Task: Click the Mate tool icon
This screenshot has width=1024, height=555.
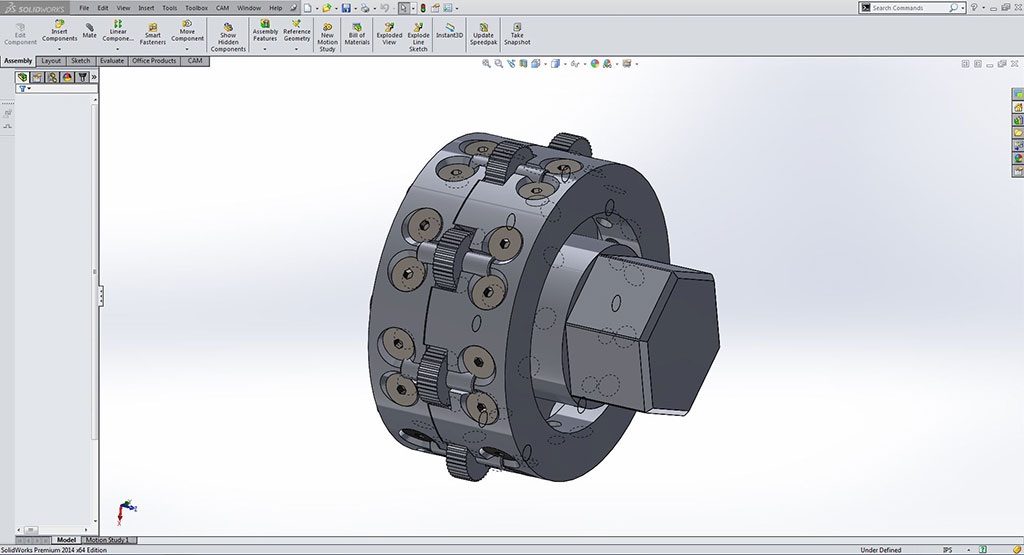Action: point(89,30)
